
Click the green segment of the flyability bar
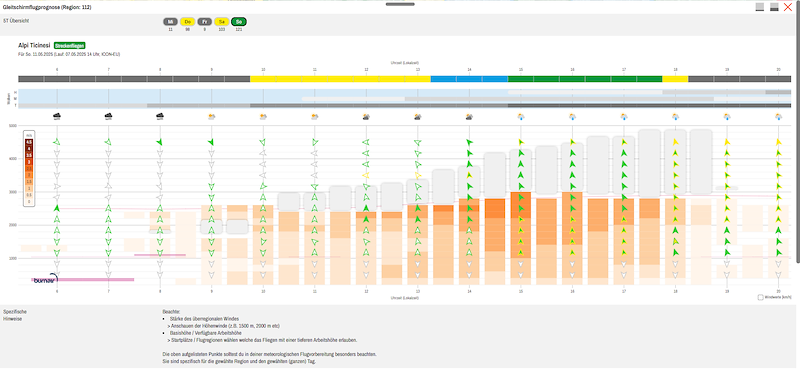coord(585,79)
